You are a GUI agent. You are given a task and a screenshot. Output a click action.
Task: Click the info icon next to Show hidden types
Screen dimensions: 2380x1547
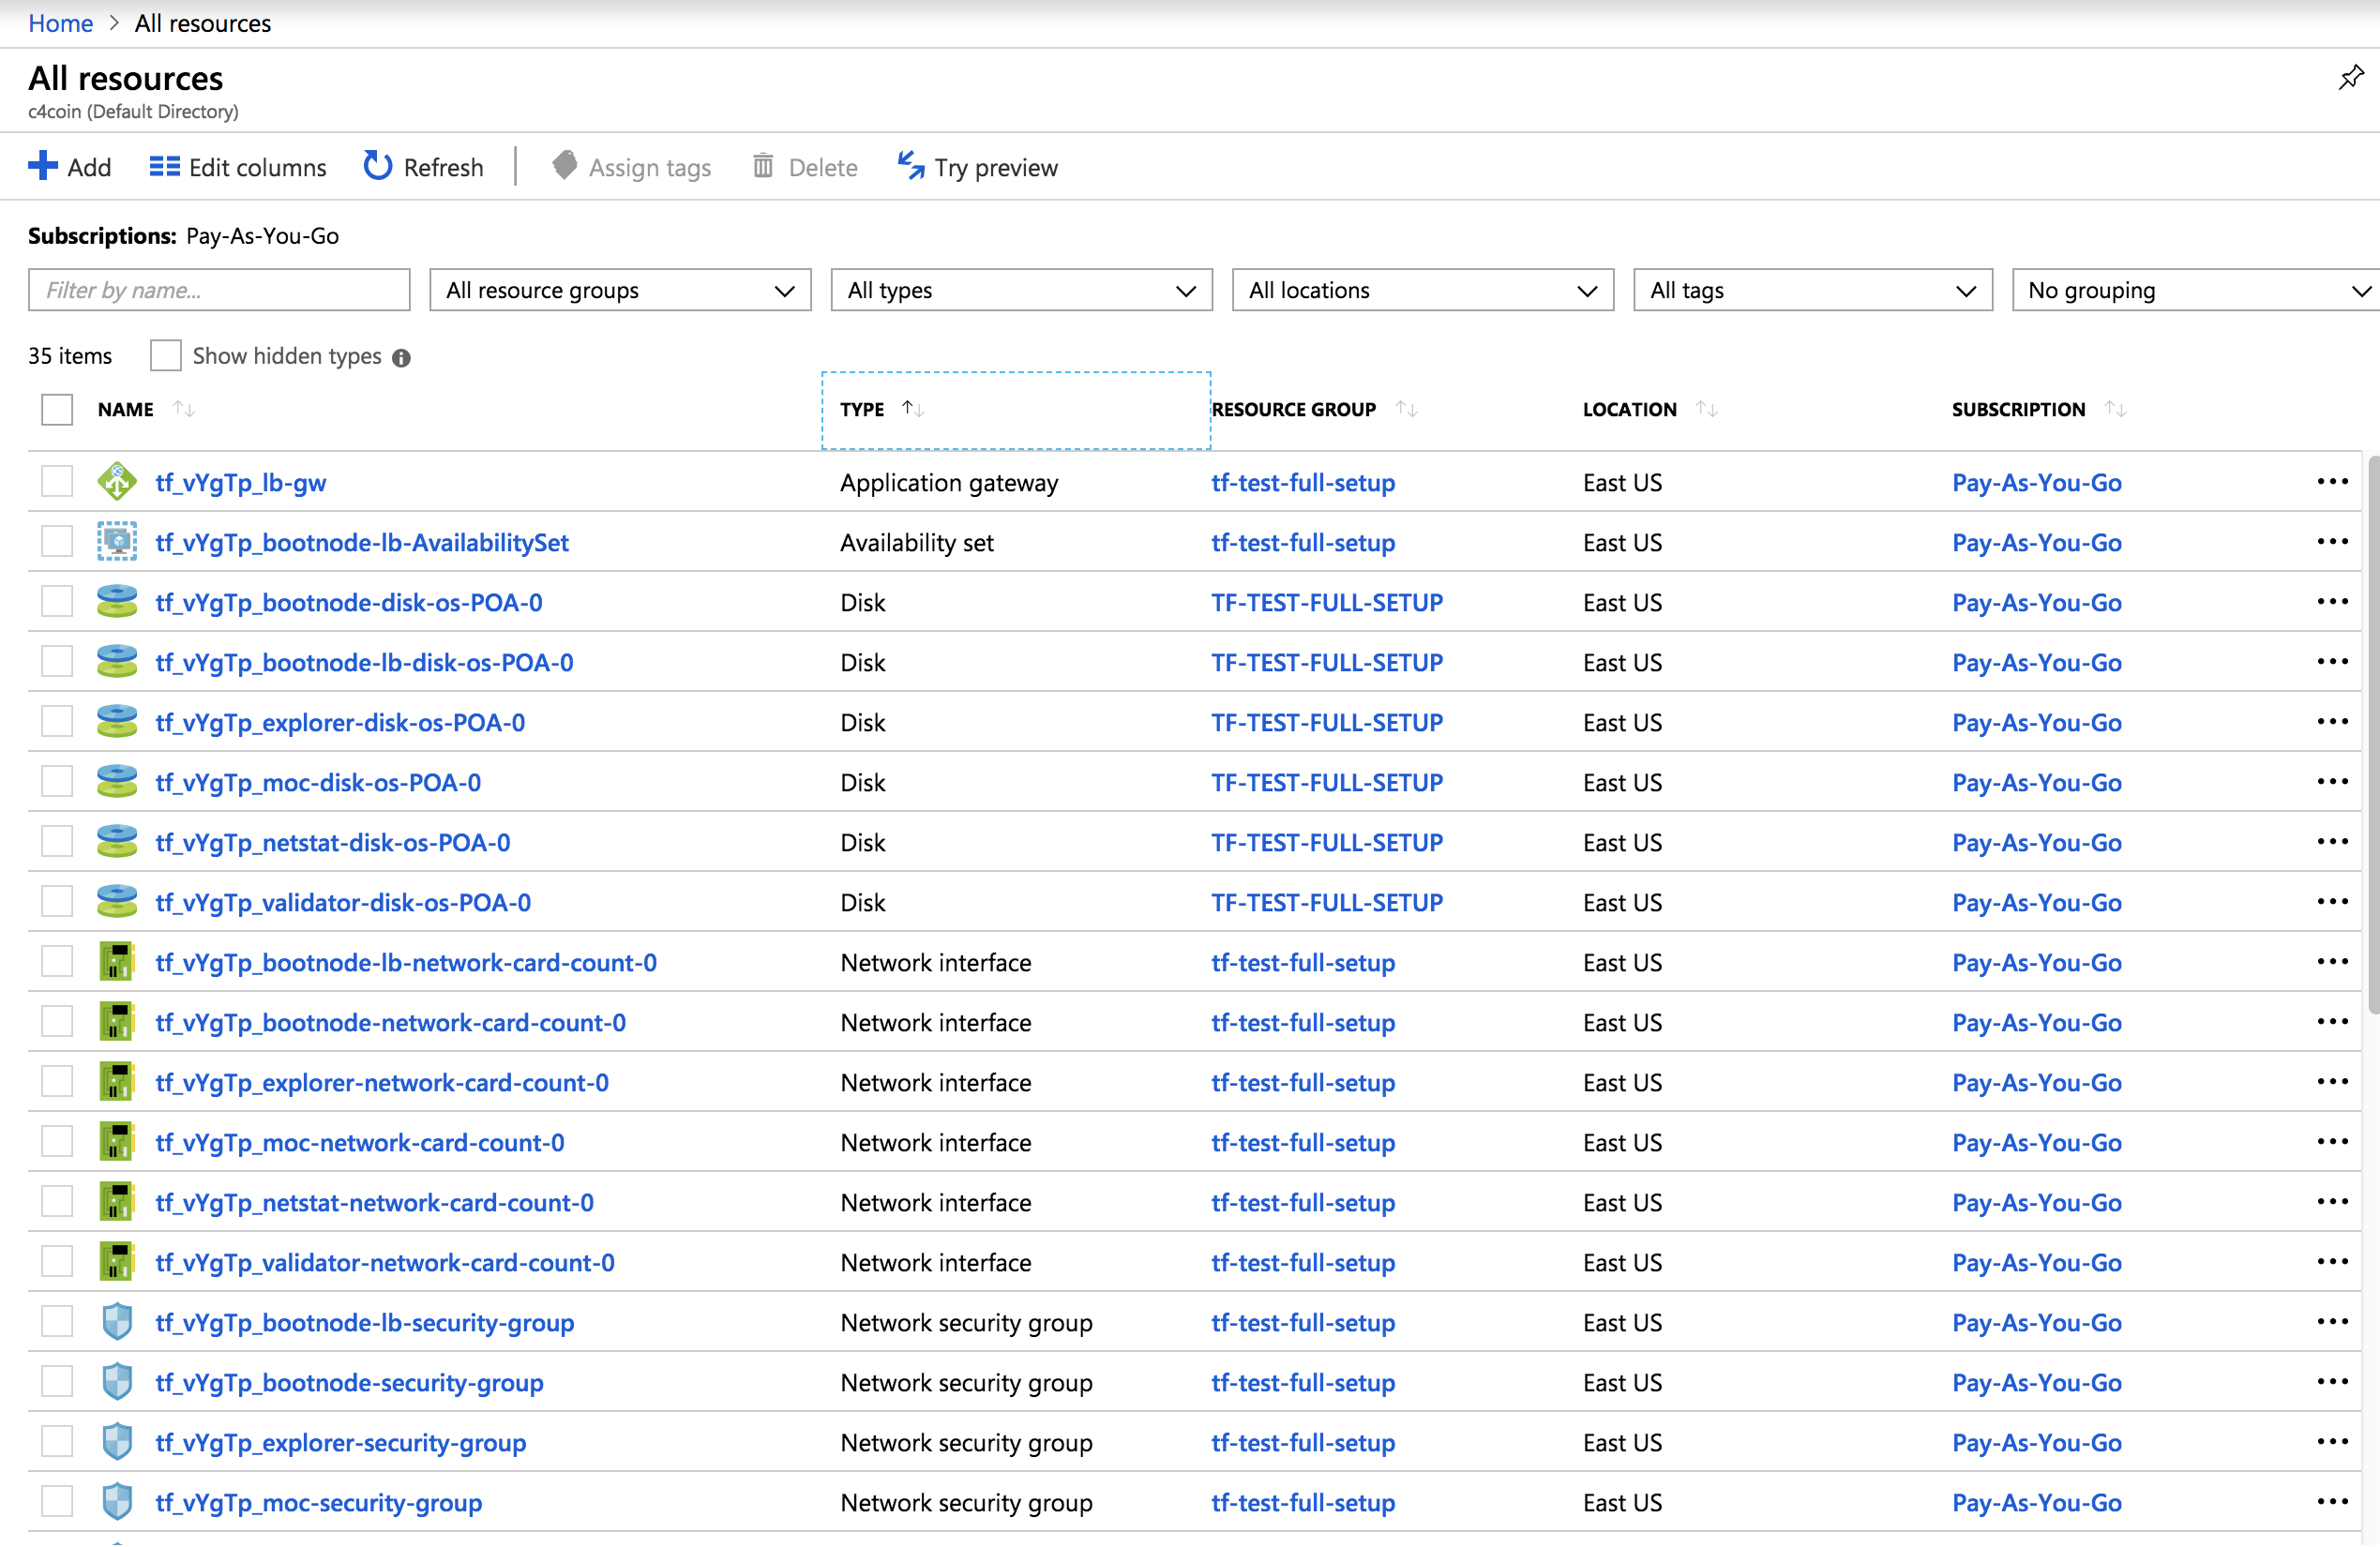click(x=401, y=358)
